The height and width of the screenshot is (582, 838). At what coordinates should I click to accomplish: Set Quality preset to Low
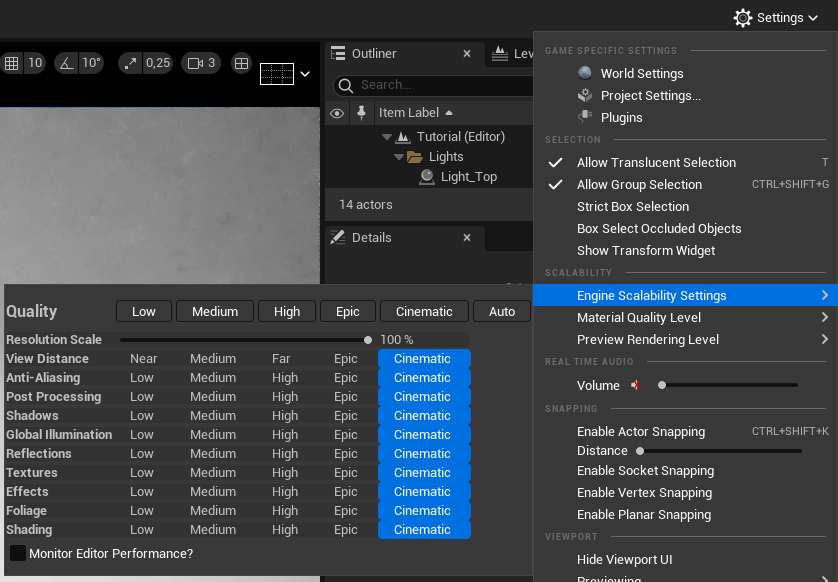[x=144, y=312]
